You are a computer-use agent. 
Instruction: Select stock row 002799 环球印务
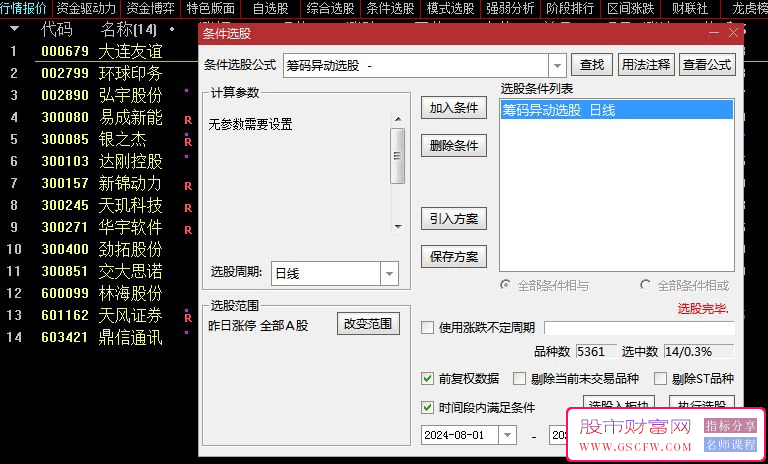click(x=98, y=73)
